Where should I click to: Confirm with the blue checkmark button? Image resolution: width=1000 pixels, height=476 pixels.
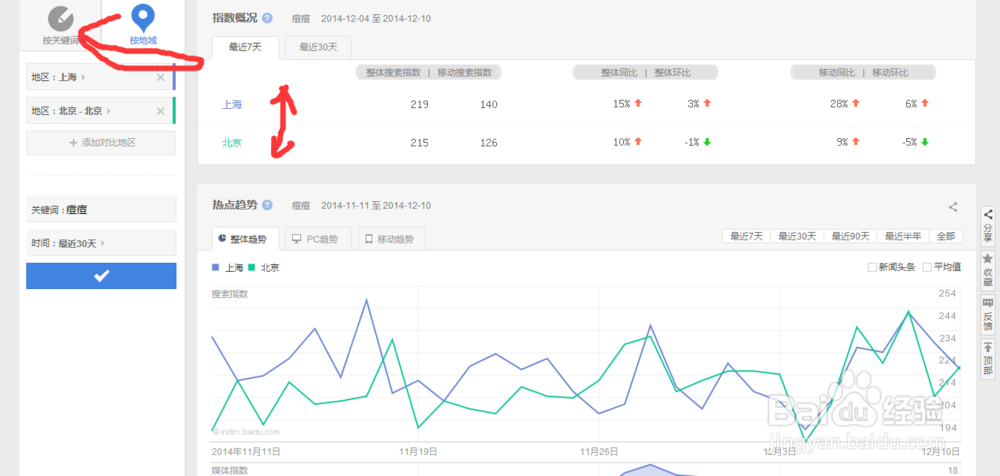[101, 276]
